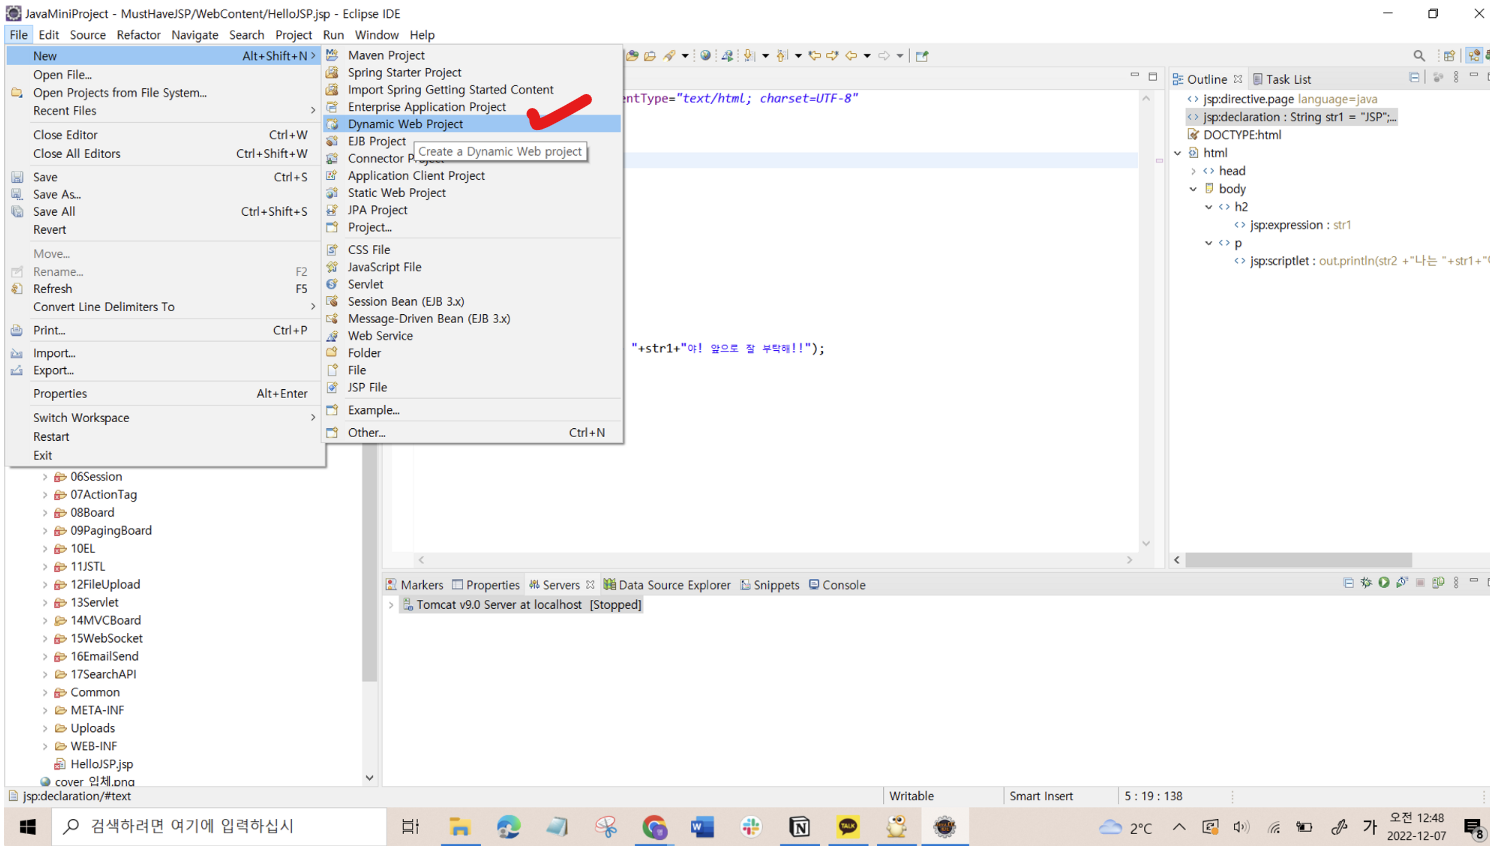Click the Last Edit Location toolbar icon
The image size is (1490, 848).
(x=814, y=56)
